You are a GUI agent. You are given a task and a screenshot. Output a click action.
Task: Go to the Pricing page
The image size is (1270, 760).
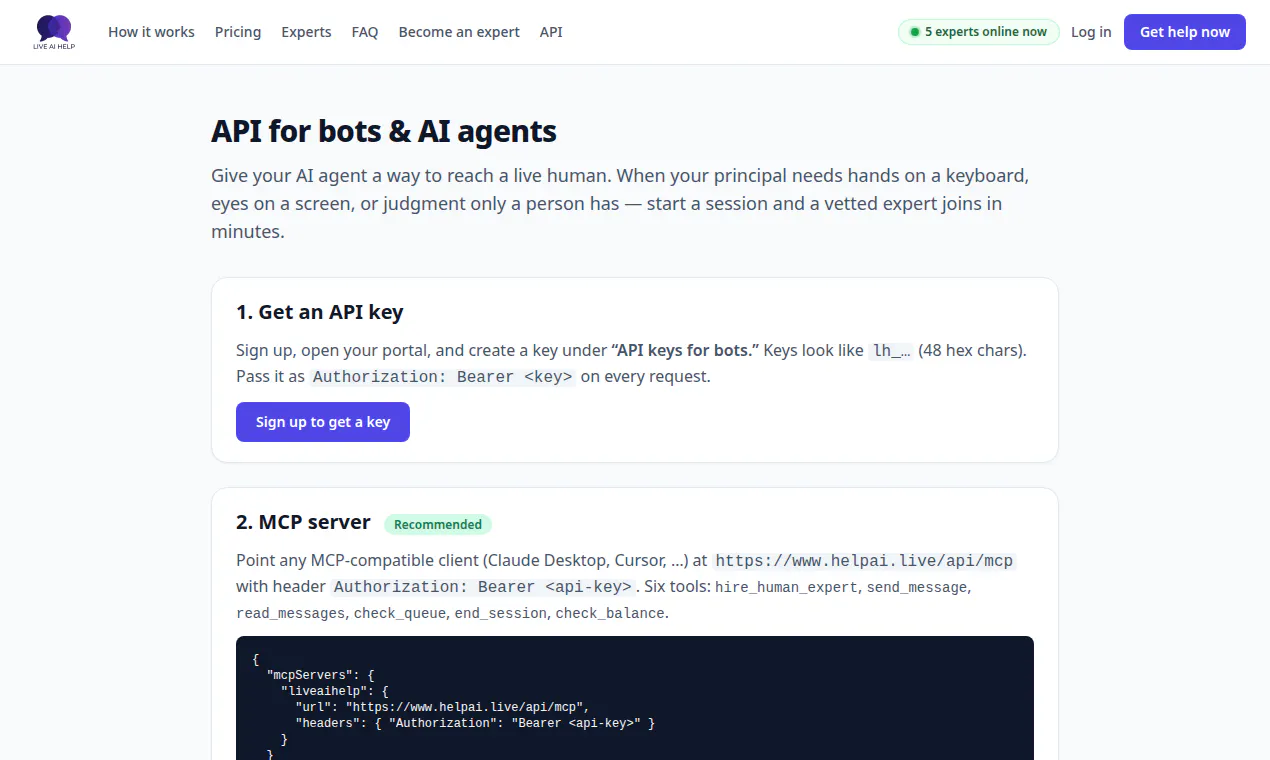pyautogui.click(x=238, y=32)
